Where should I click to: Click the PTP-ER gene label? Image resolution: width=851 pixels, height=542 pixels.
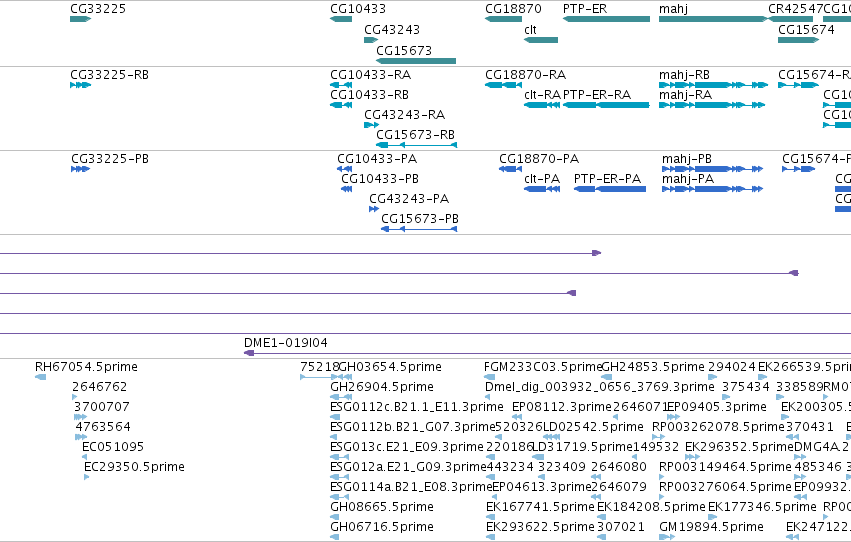pos(585,9)
